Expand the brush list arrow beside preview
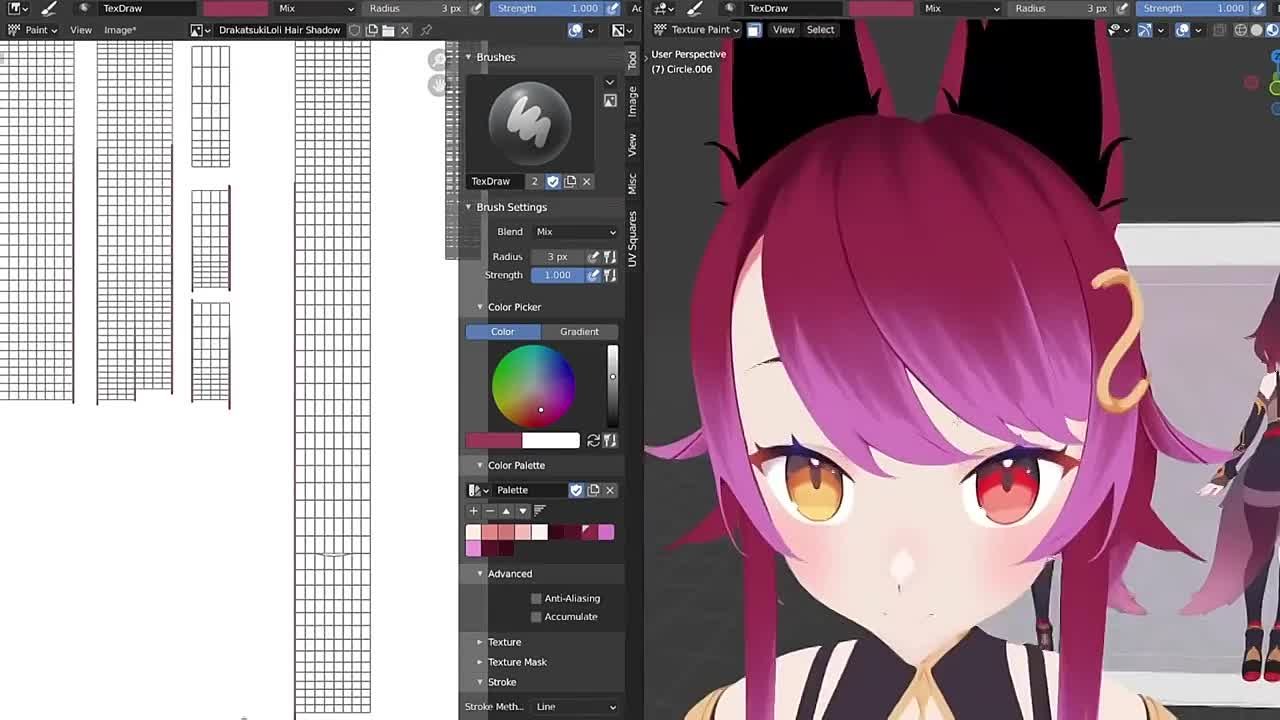This screenshot has height=720, width=1280. point(610,82)
